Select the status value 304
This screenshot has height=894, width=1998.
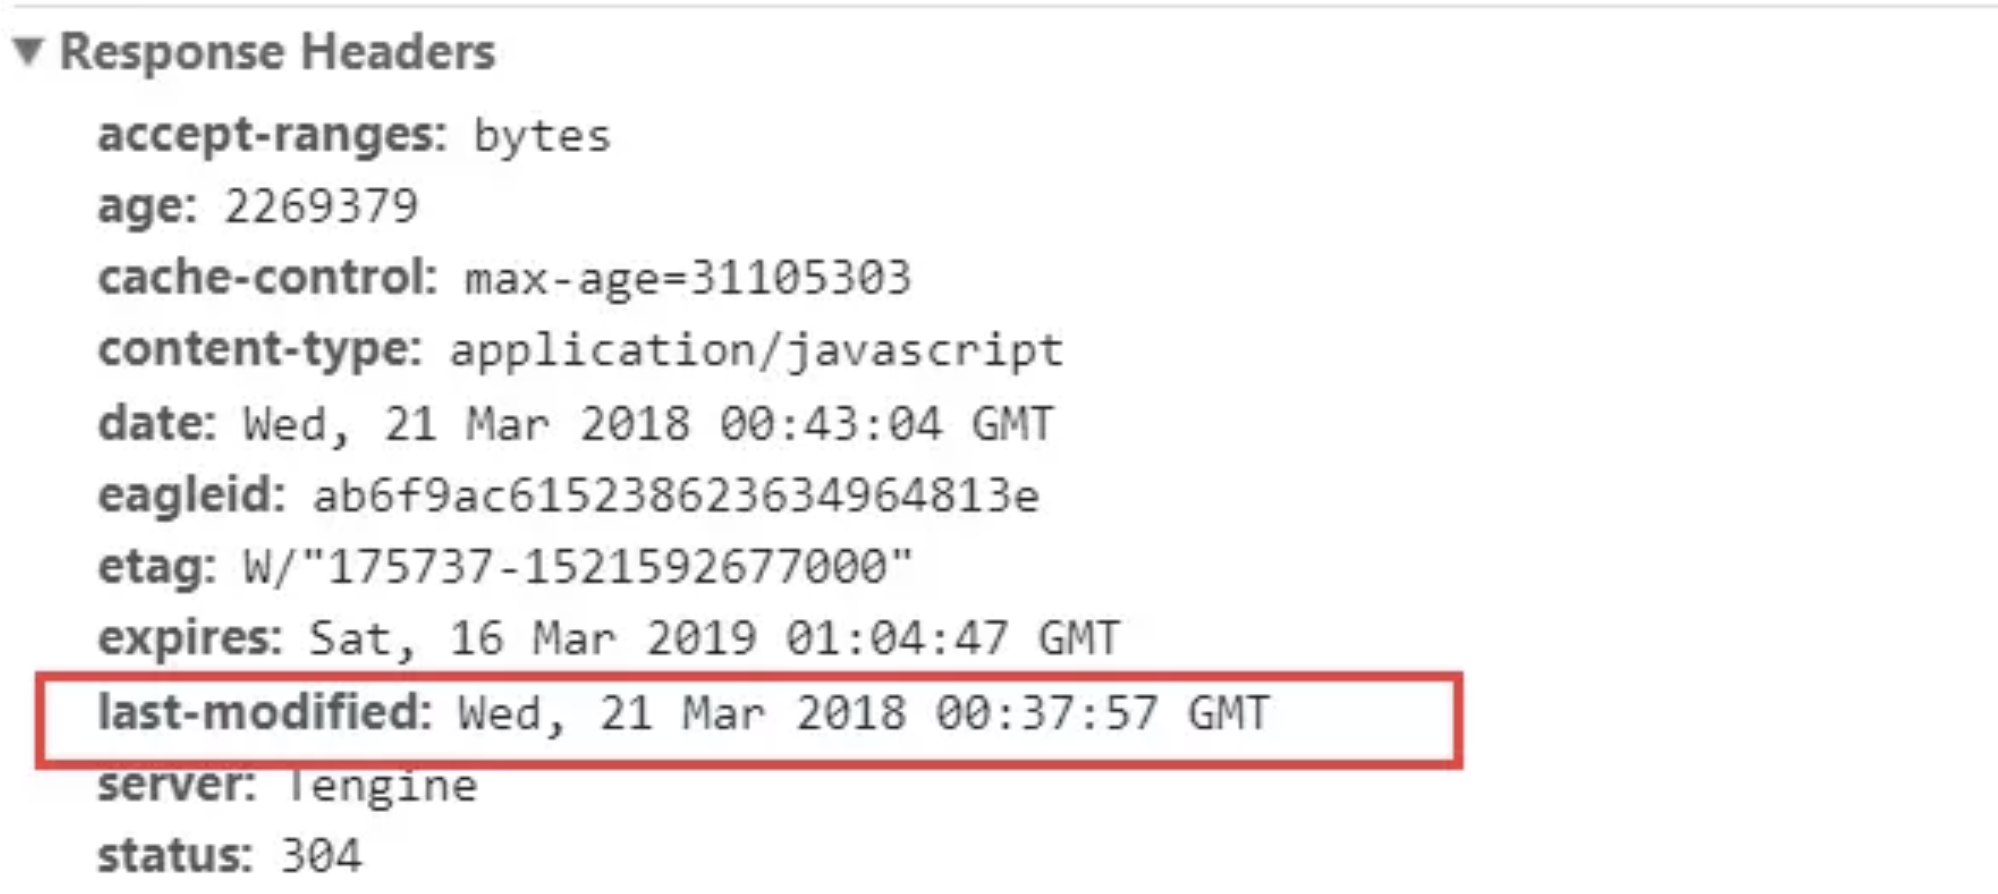(x=320, y=856)
